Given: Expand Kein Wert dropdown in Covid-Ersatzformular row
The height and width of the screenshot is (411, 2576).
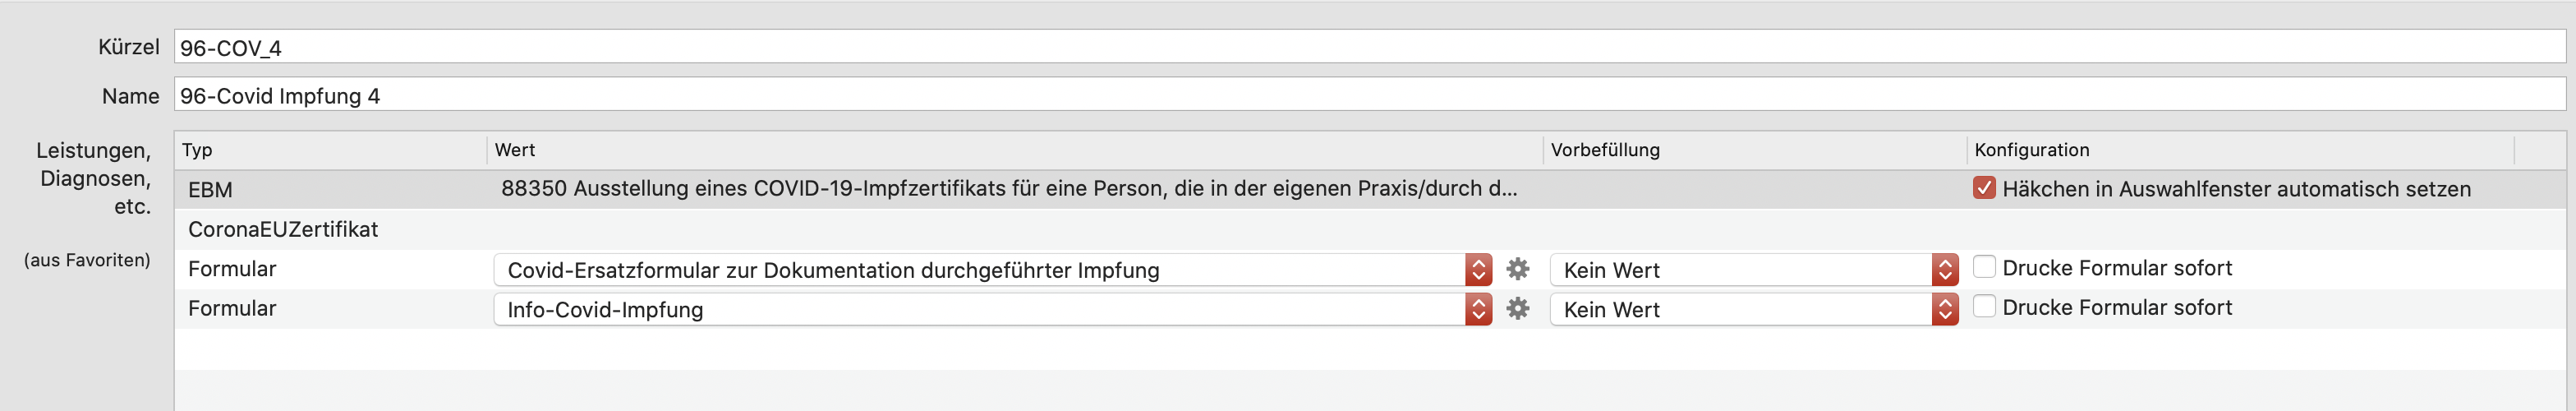Looking at the screenshot, I should click(x=1753, y=269).
